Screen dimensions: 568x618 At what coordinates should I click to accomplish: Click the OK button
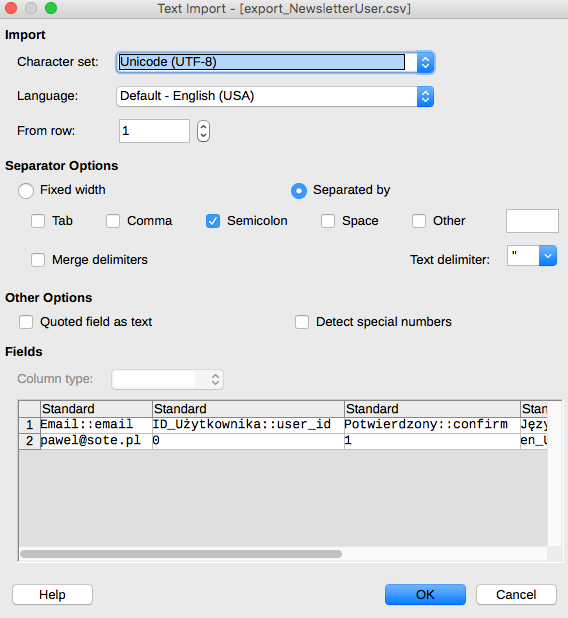click(425, 594)
